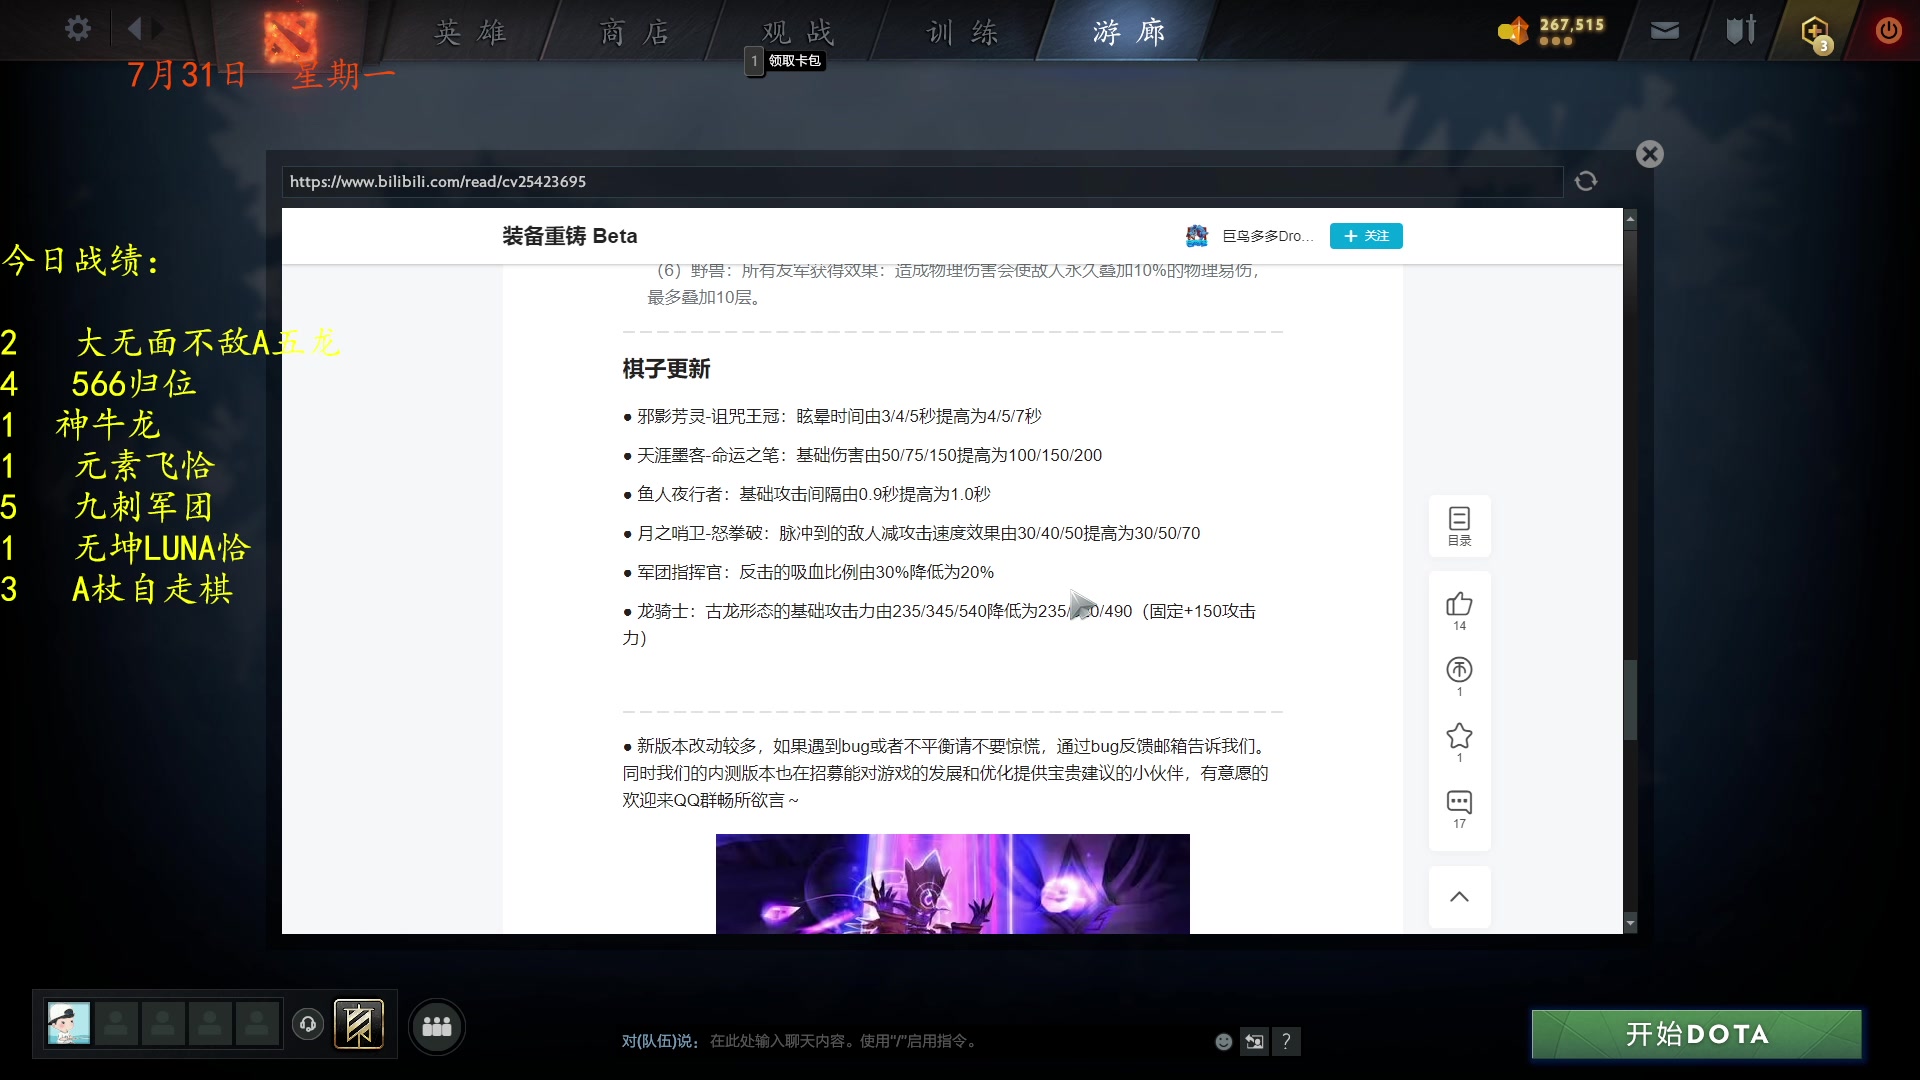This screenshot has width=1920, height=1080.
Task: Open the 英雄 heroes tab
Action: (470, 32)
